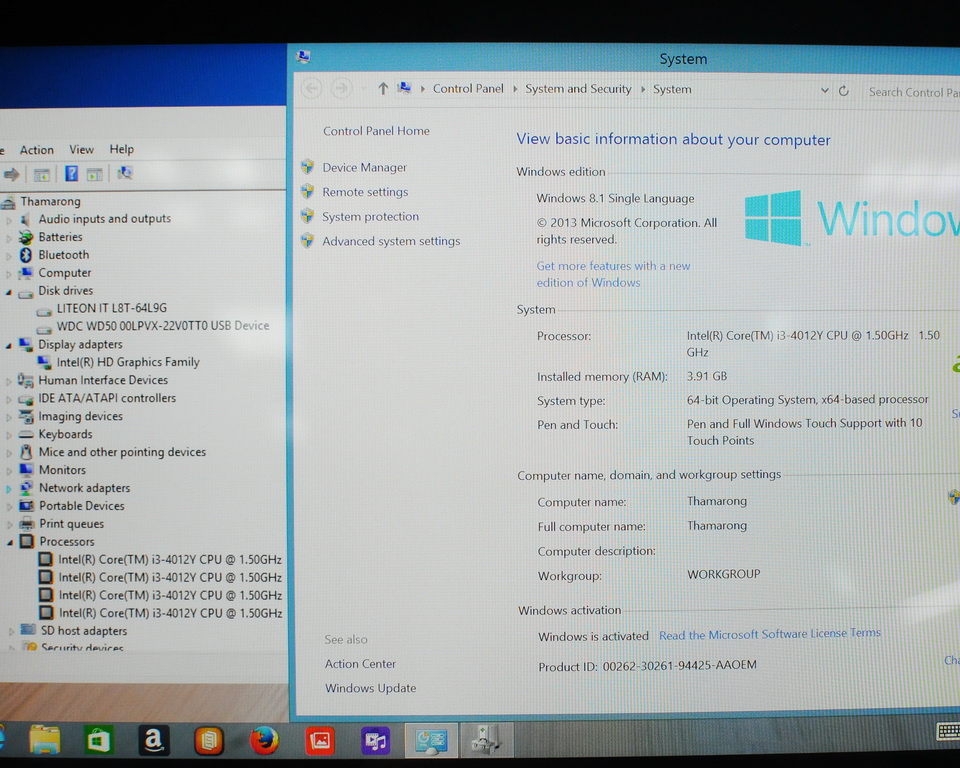Click System and Security in the breadcrumb
The image size is (960, 768).
point(578,89)
